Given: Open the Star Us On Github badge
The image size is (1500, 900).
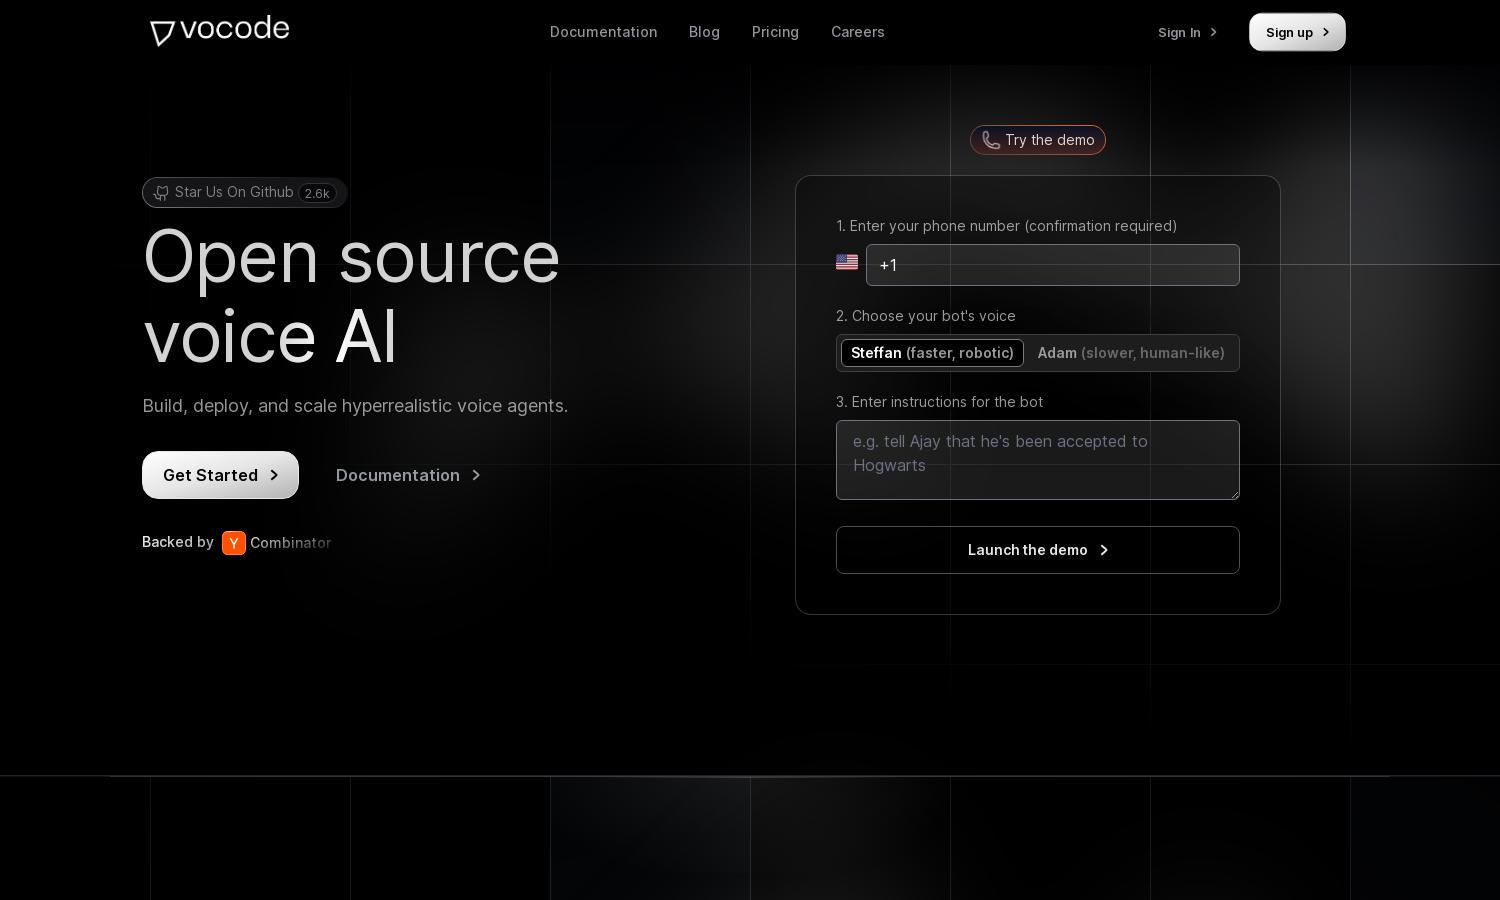Looking at the screenshot, I should pos(244,193).
